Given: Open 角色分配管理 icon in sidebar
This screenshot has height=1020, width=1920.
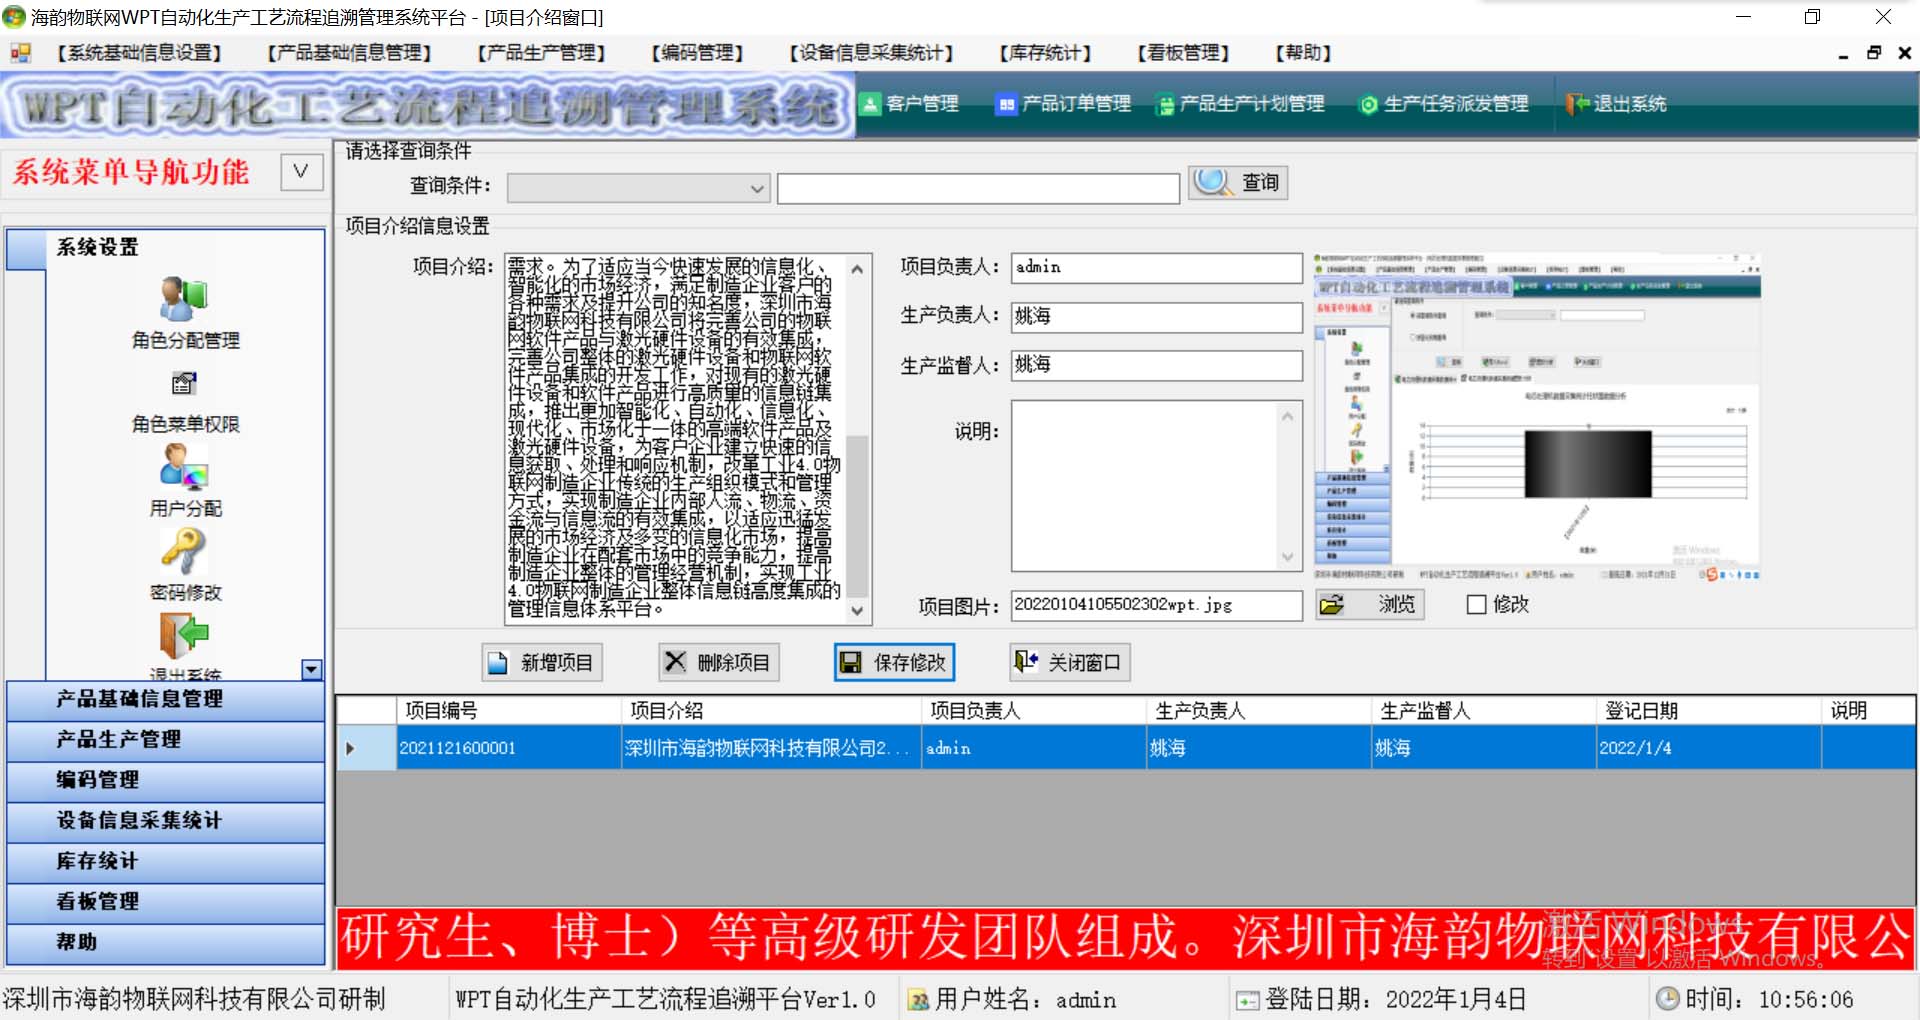Looking at the screenshot, I should pyautogui.click(x=184, y=300).
